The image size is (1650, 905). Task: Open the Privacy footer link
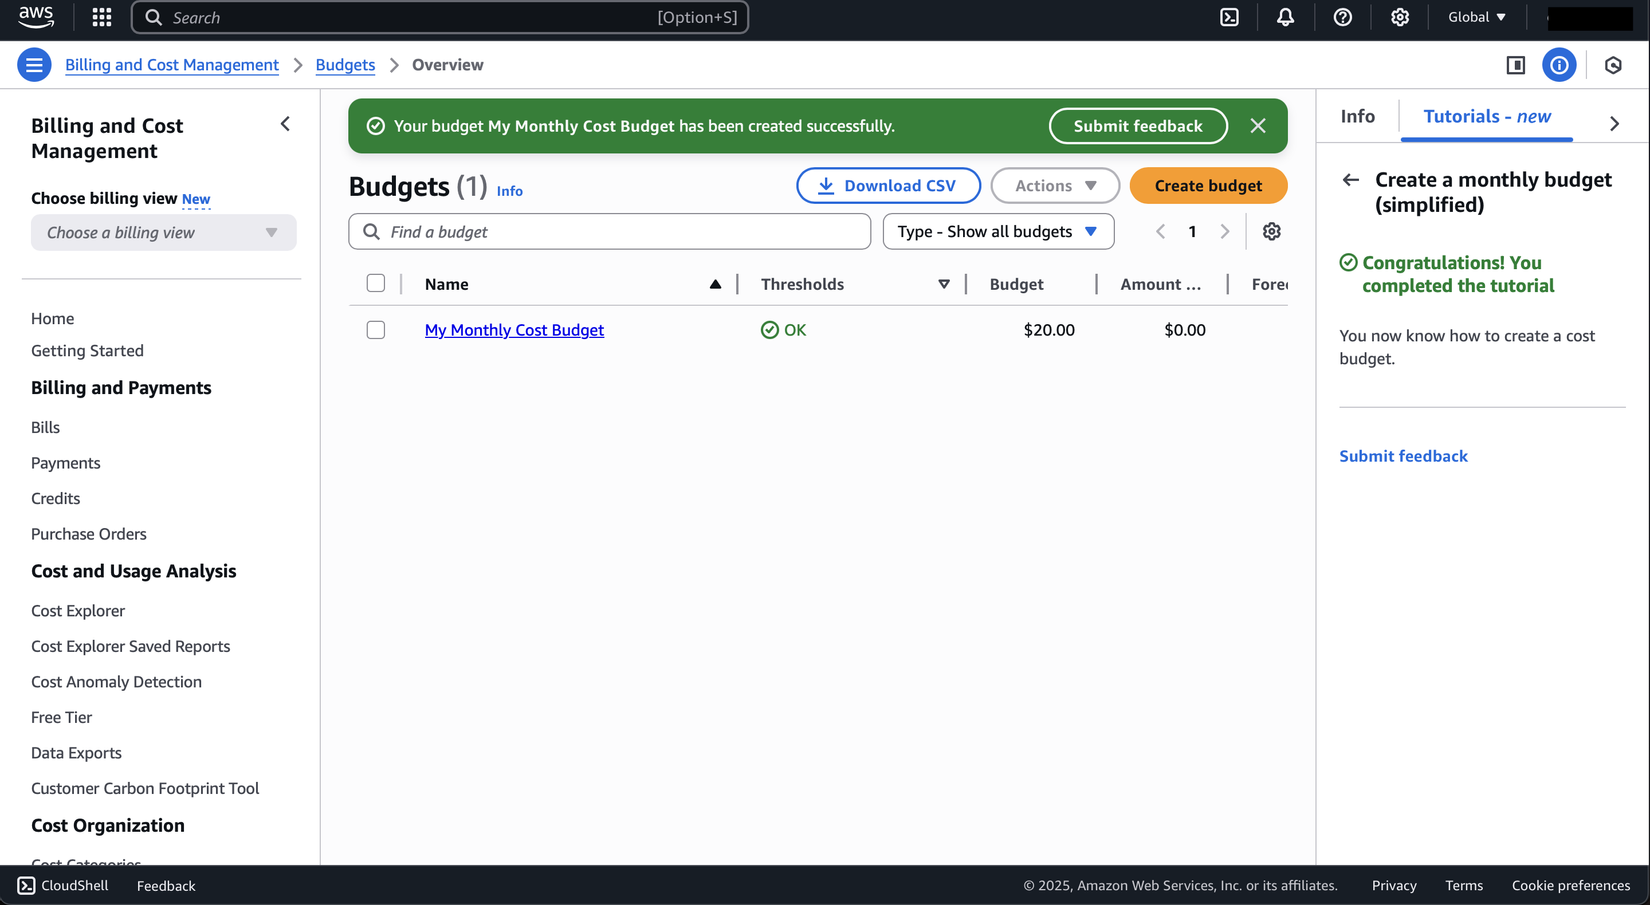tap(1394, 886)
